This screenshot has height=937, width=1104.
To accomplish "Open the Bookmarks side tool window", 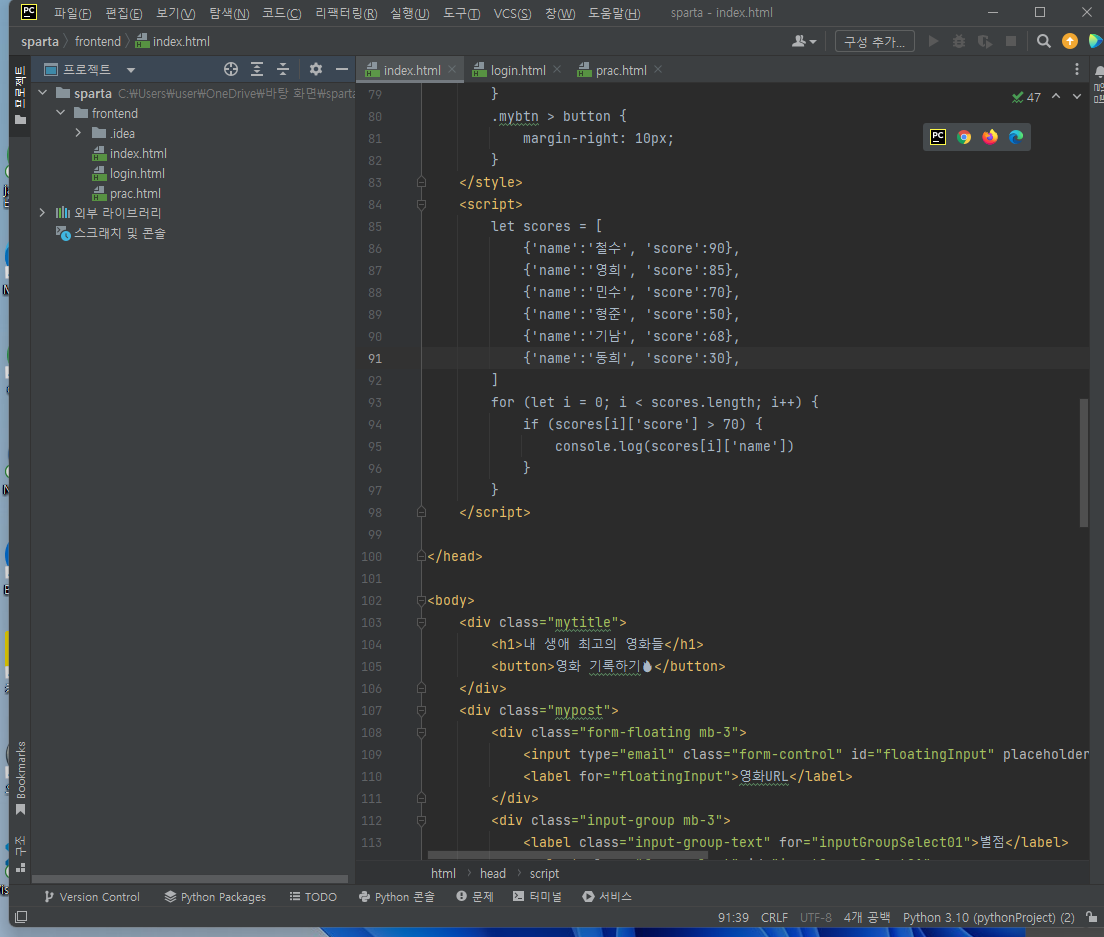I will point(20,778).
